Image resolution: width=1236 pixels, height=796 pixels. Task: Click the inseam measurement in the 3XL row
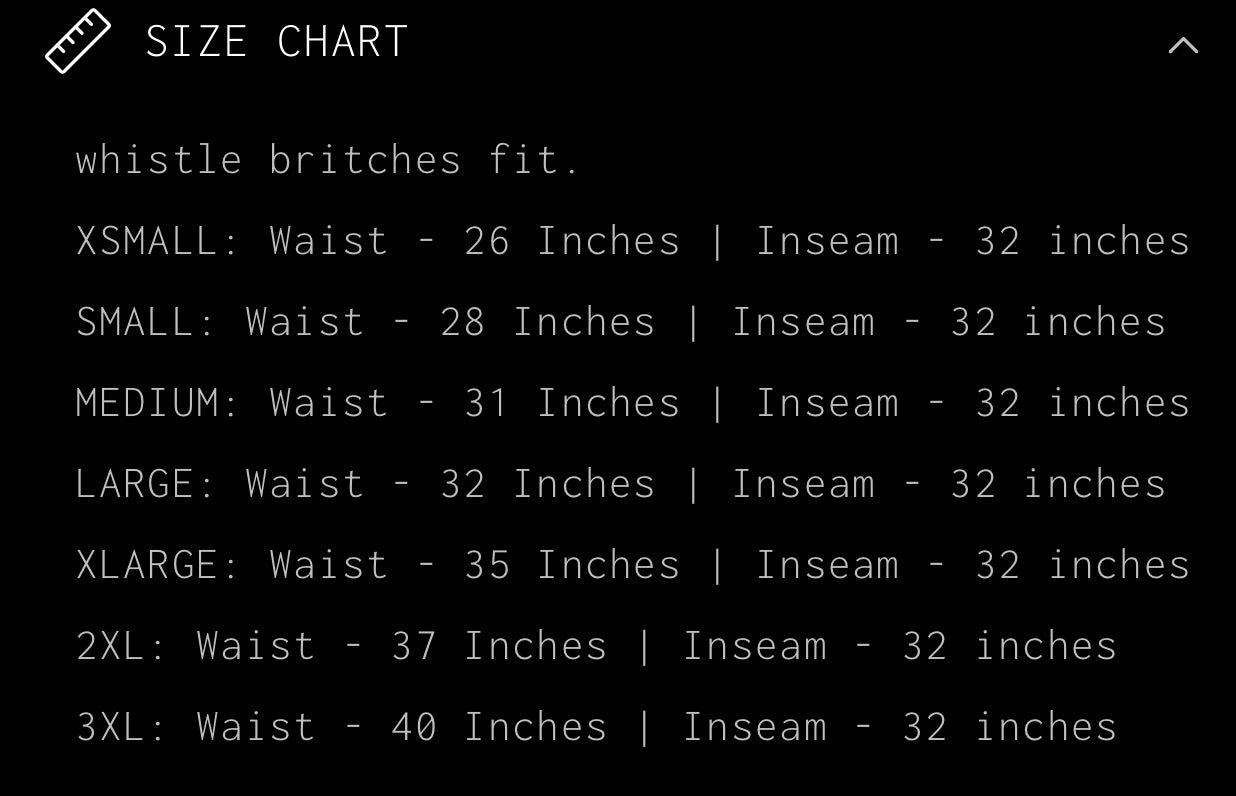tap(900, 727)
